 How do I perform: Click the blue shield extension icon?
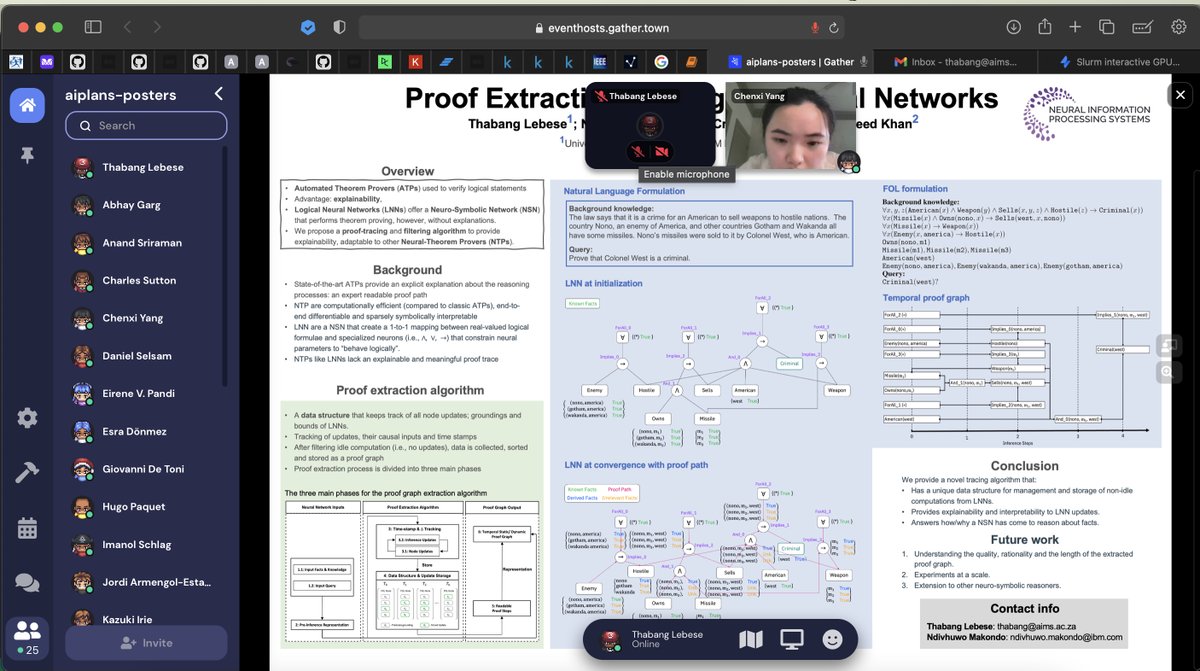[307, 28]
